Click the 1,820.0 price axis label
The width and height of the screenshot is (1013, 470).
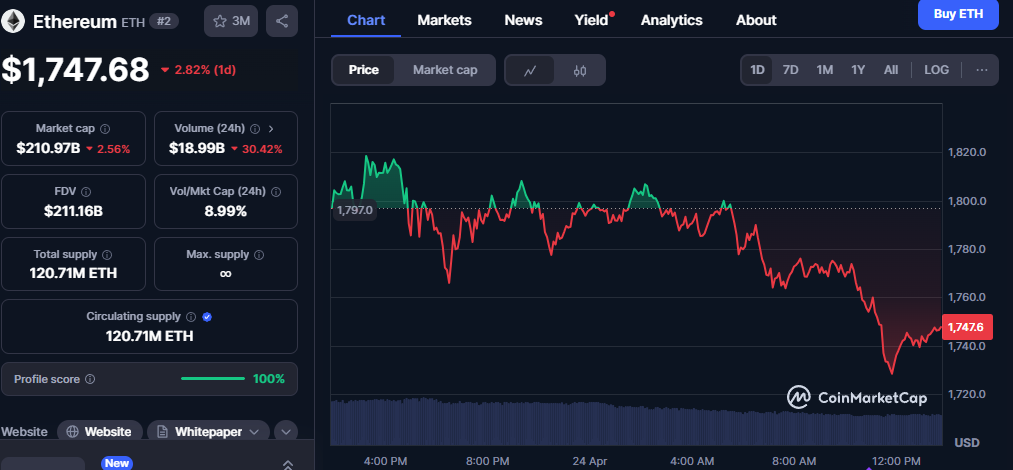tap(967, 153)
